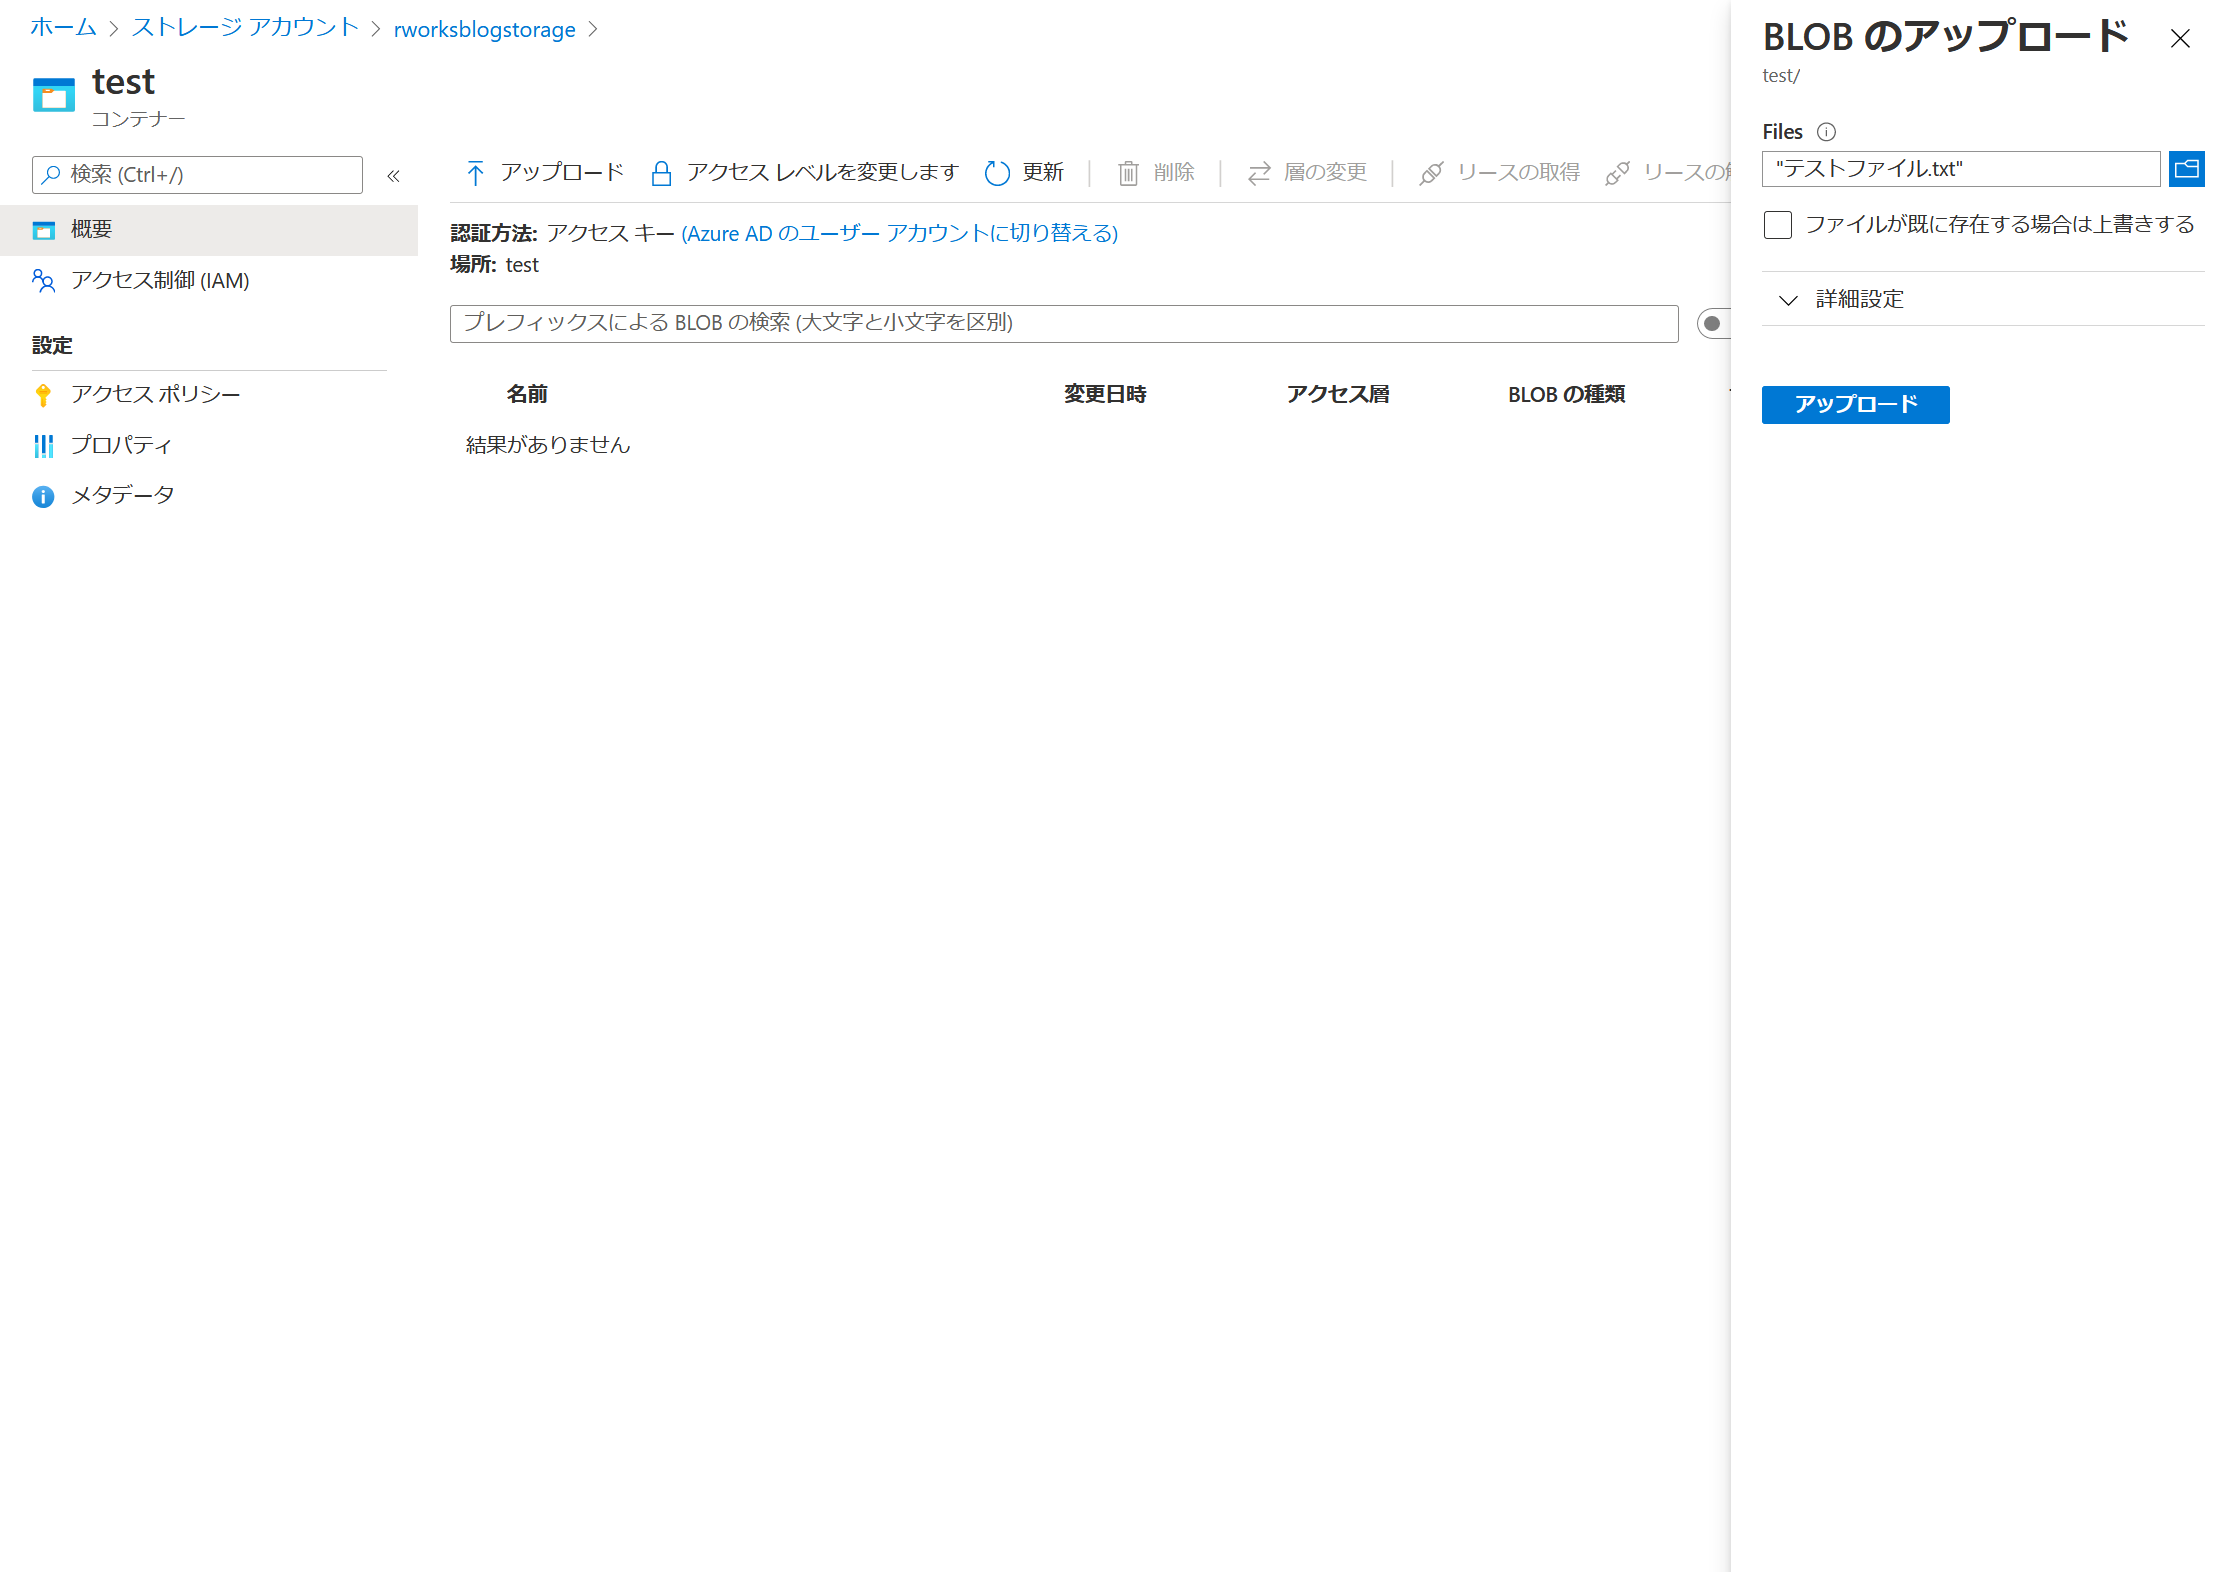Click the blue アップロード button
2236x1572 pixels.
(1855, 405)
